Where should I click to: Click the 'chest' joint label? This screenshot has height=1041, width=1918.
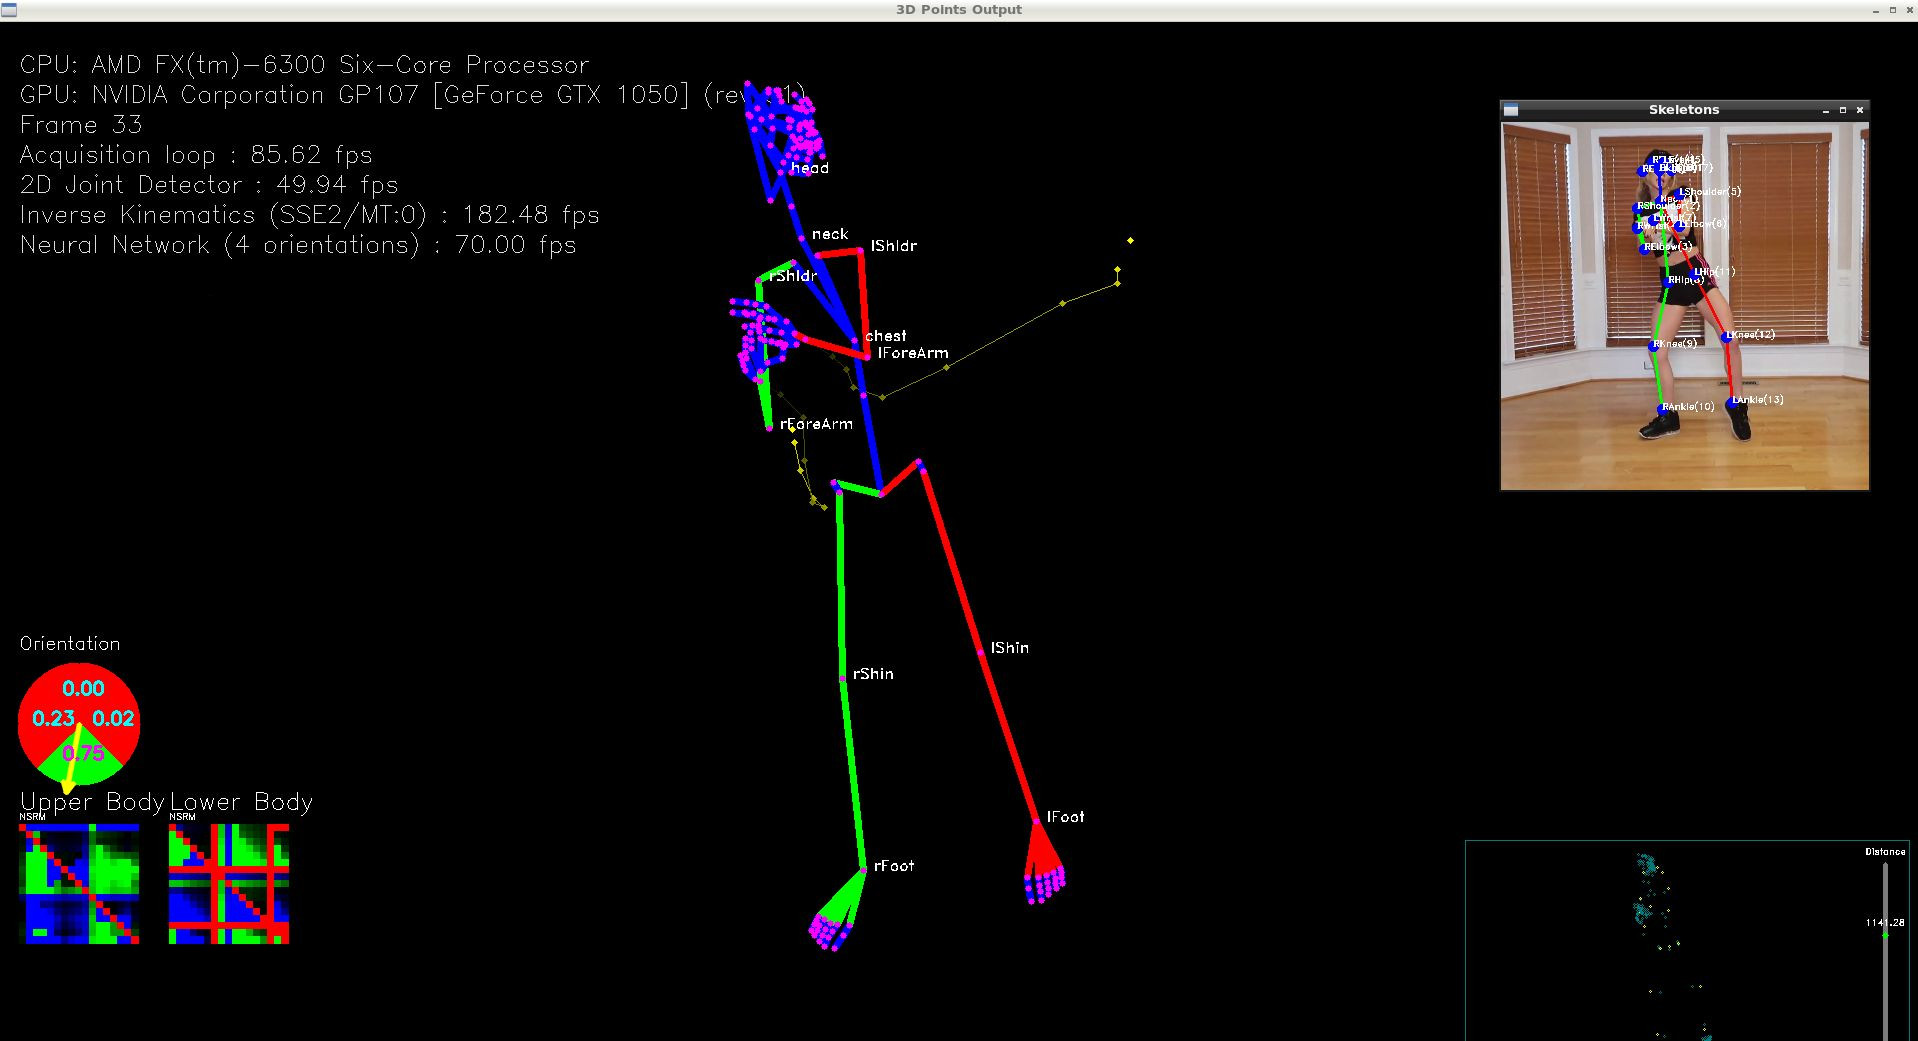[x=886, y=336]
